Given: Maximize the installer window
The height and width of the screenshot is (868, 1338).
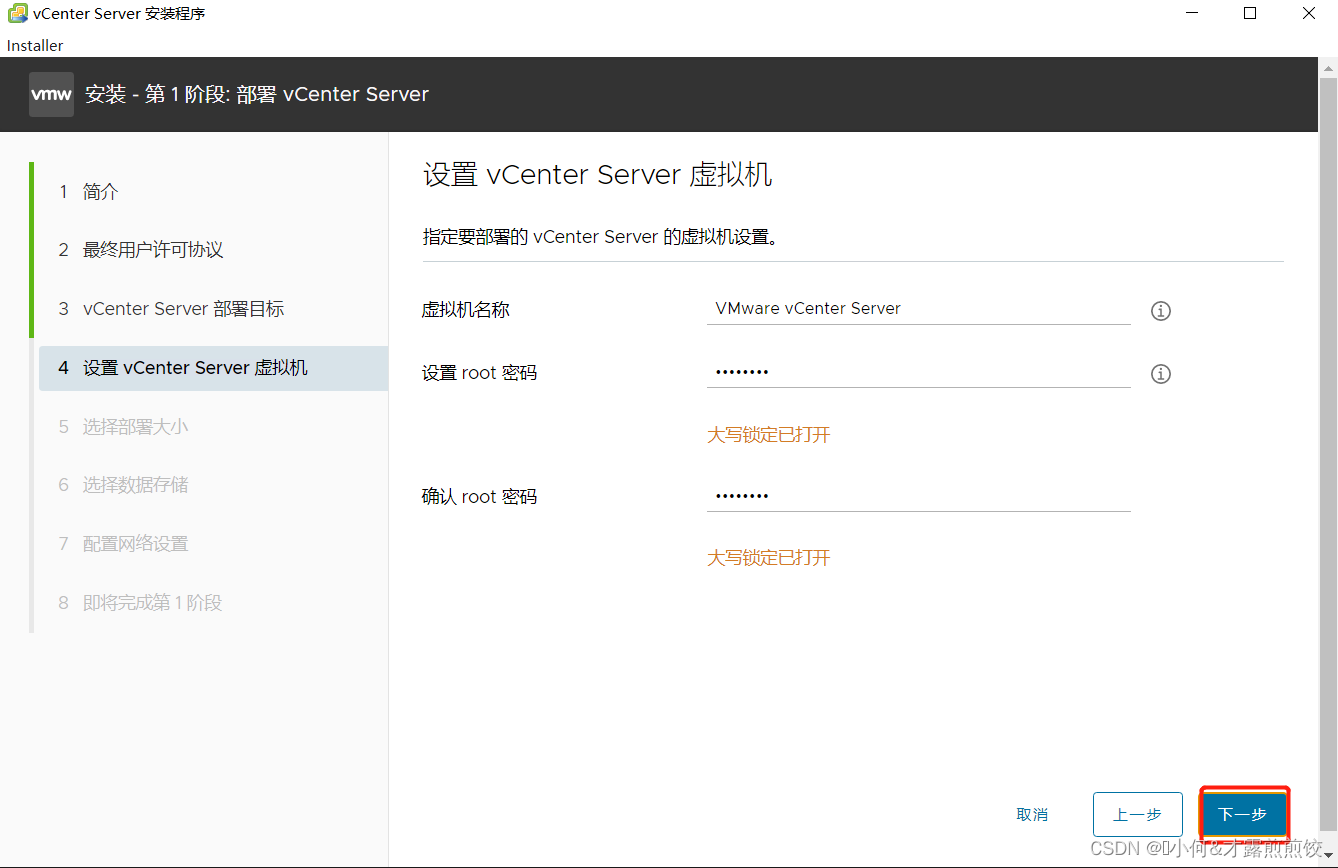Looking at the screenshot, I should (x=1250, y=14).
